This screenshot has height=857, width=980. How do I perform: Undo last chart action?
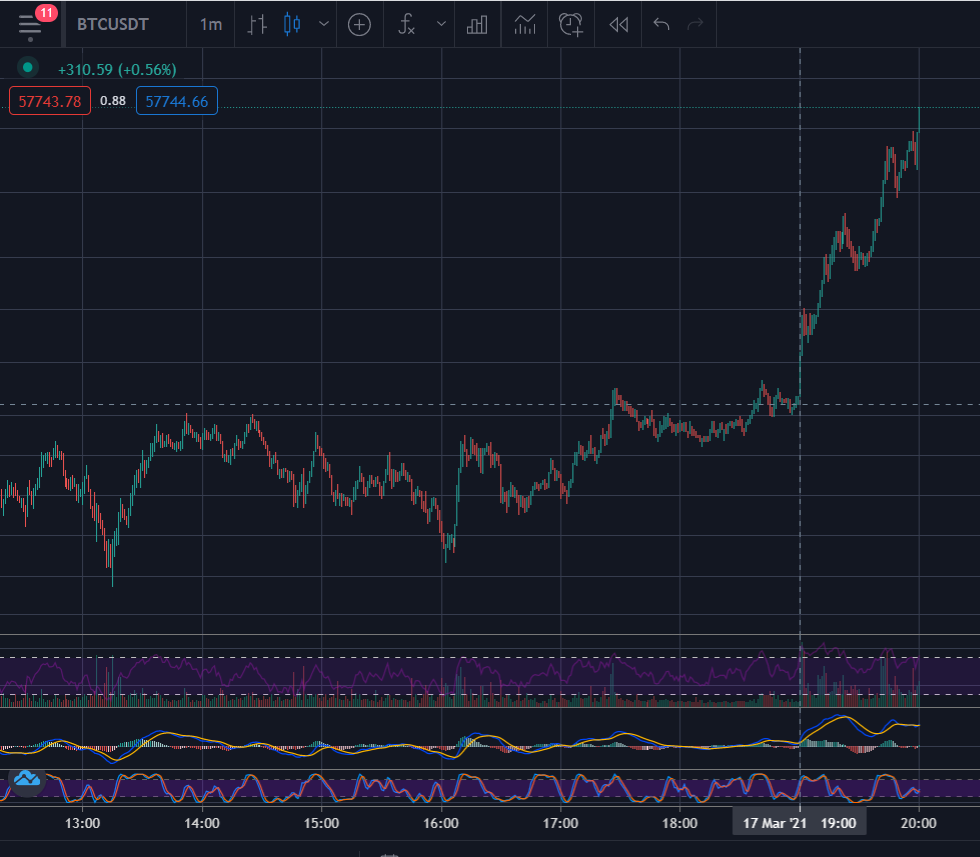(661, 24)
